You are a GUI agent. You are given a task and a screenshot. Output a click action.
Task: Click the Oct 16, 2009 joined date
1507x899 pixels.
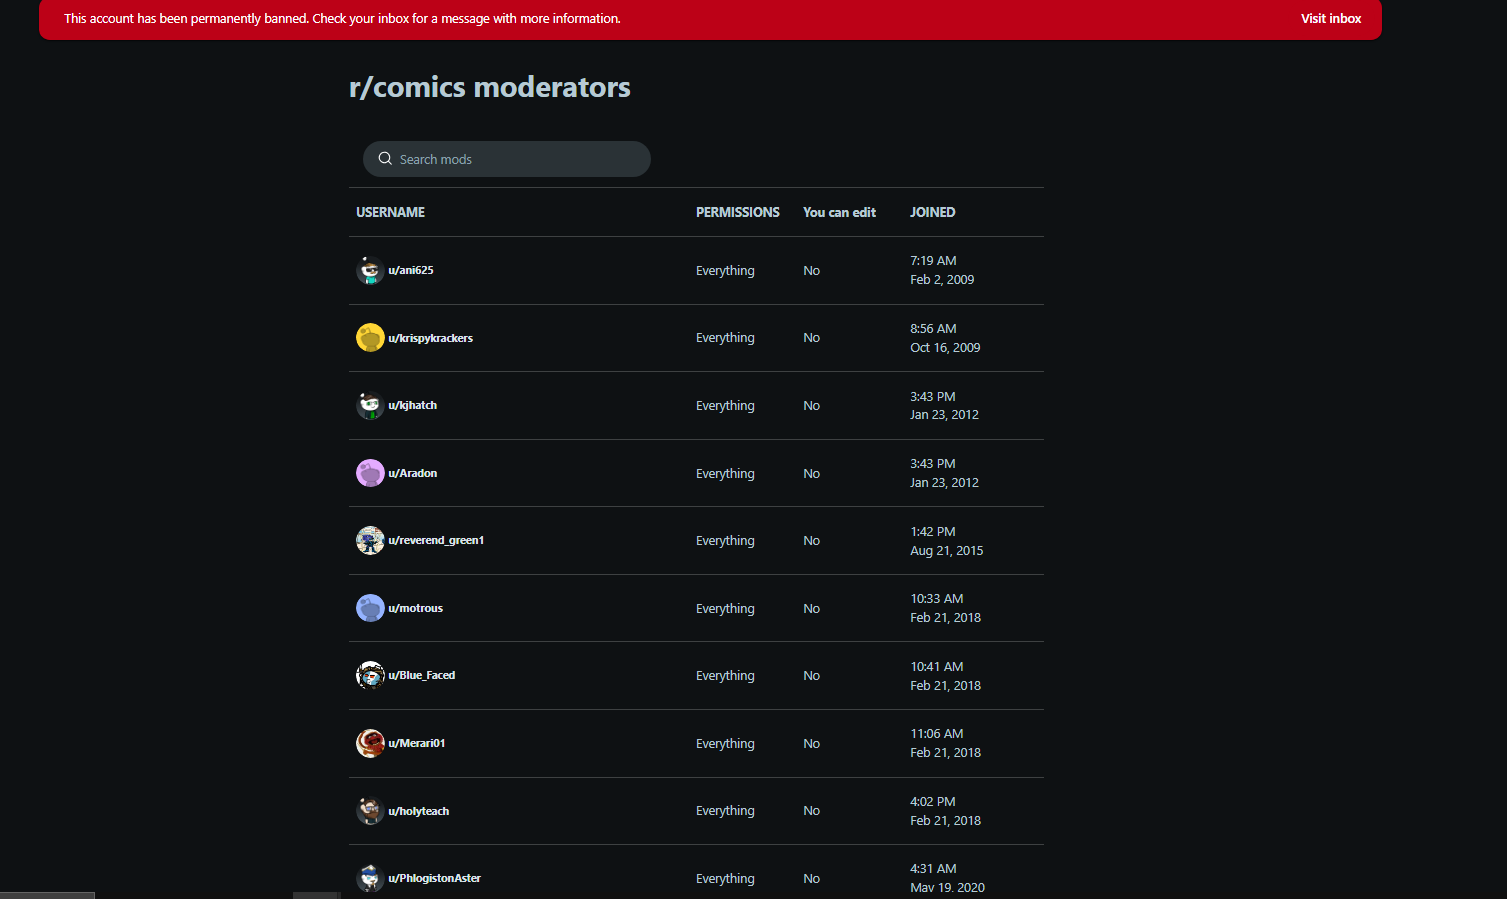pos(945,348)
